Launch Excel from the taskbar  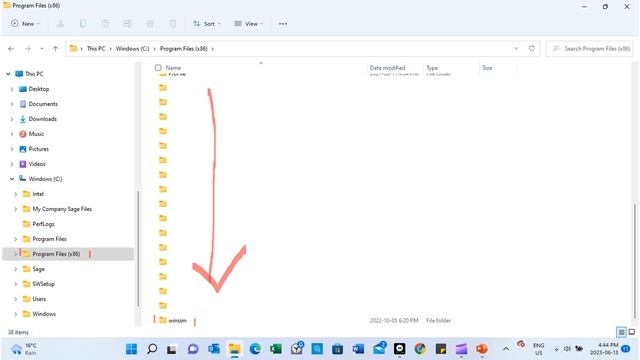coord(276,349)
